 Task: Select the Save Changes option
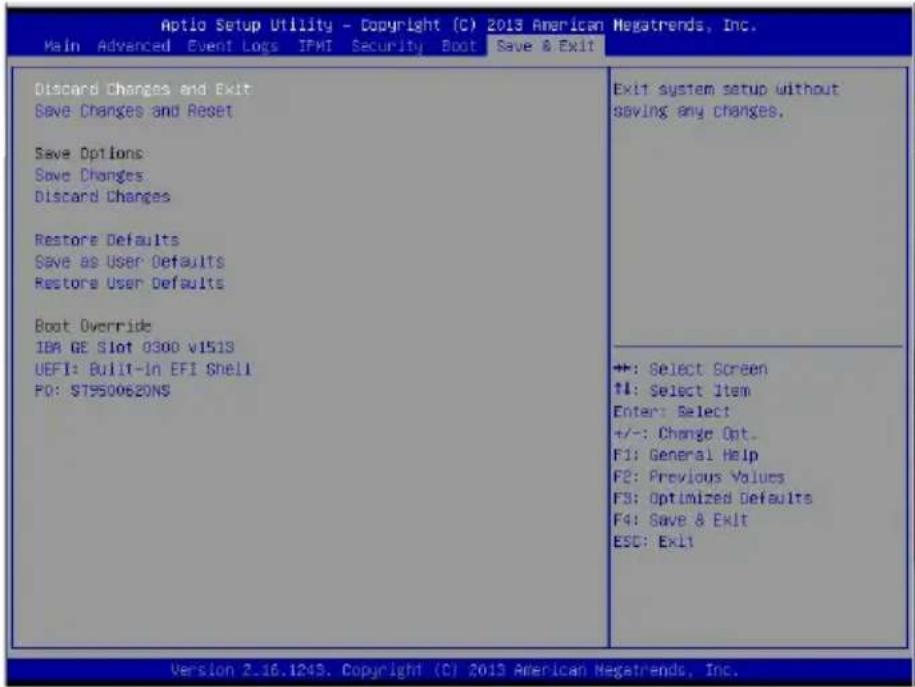tap(89, 175)
